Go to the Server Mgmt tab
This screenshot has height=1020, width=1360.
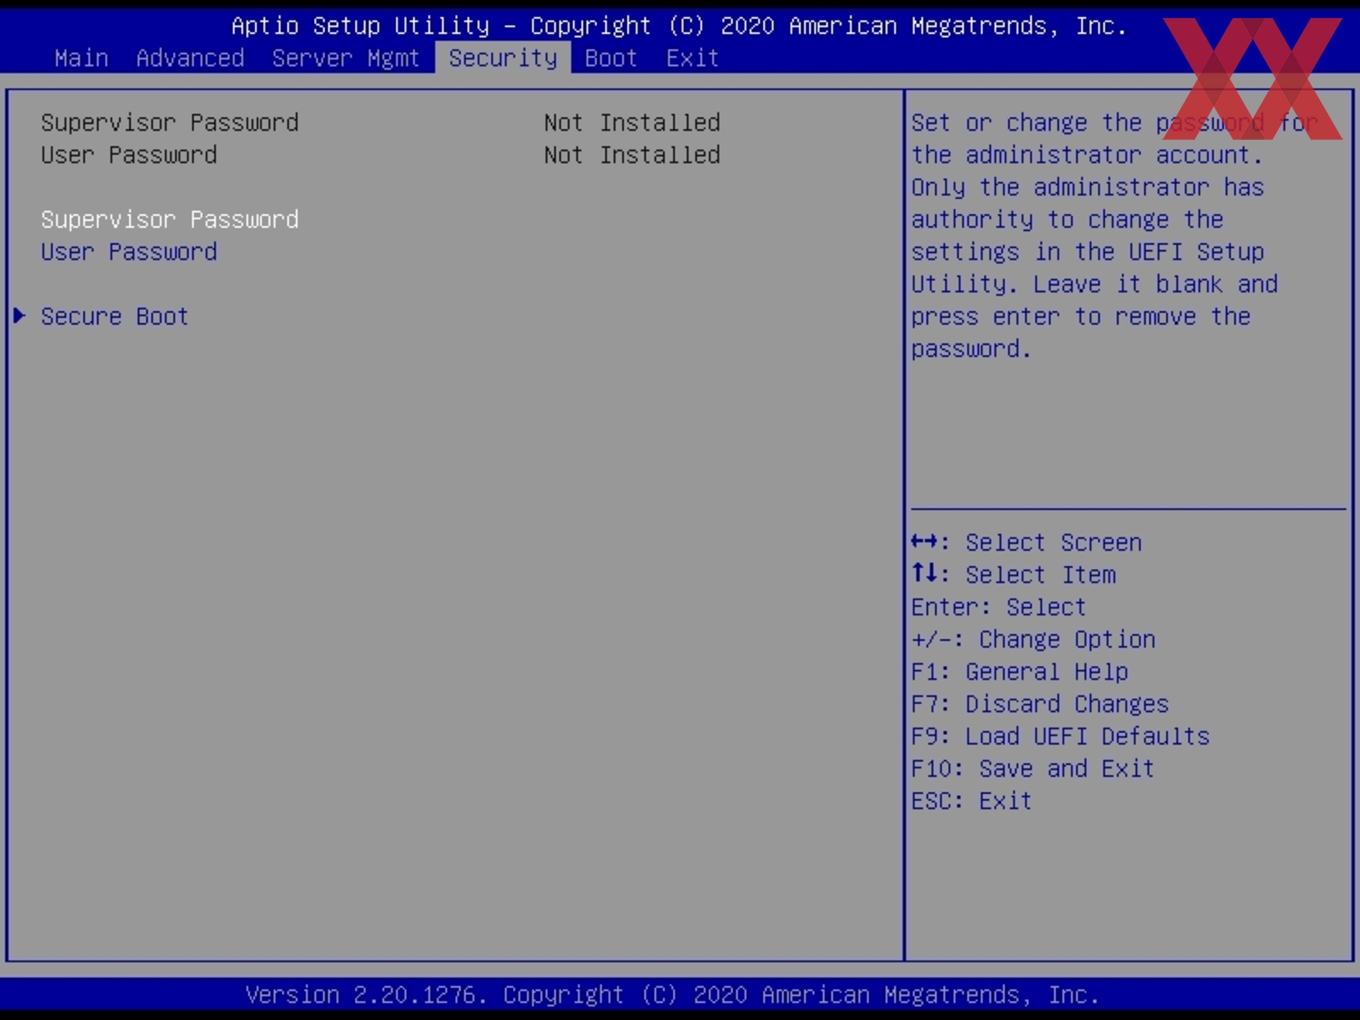click(x=346, y=58)
